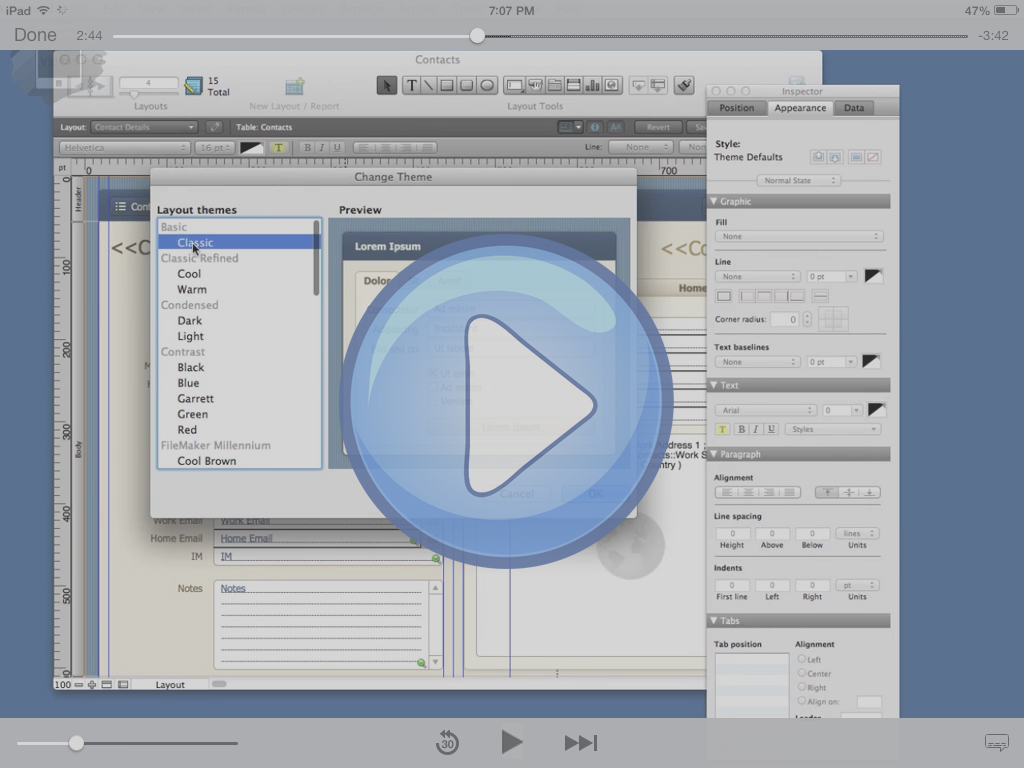The height and width of the screenshot is (768, 1024).
Task: Click the volume slider knob
Action: click(76, 743)
